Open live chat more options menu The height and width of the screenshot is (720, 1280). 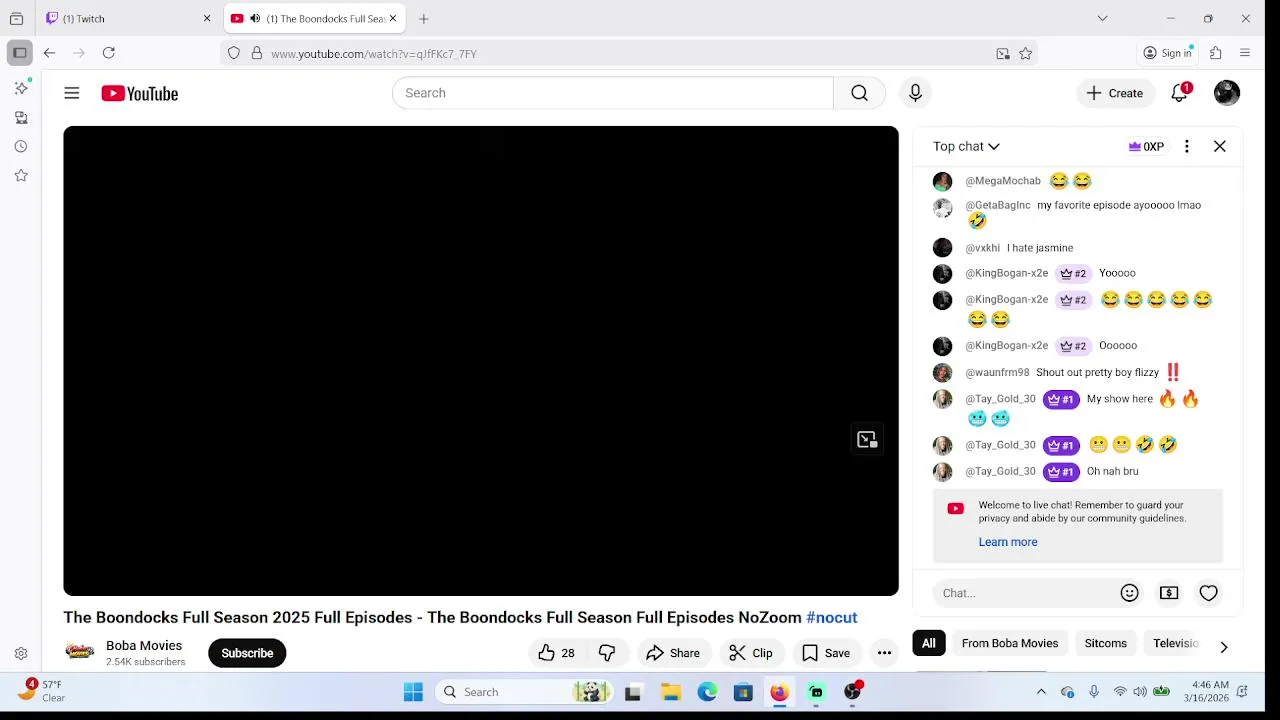1187,146
